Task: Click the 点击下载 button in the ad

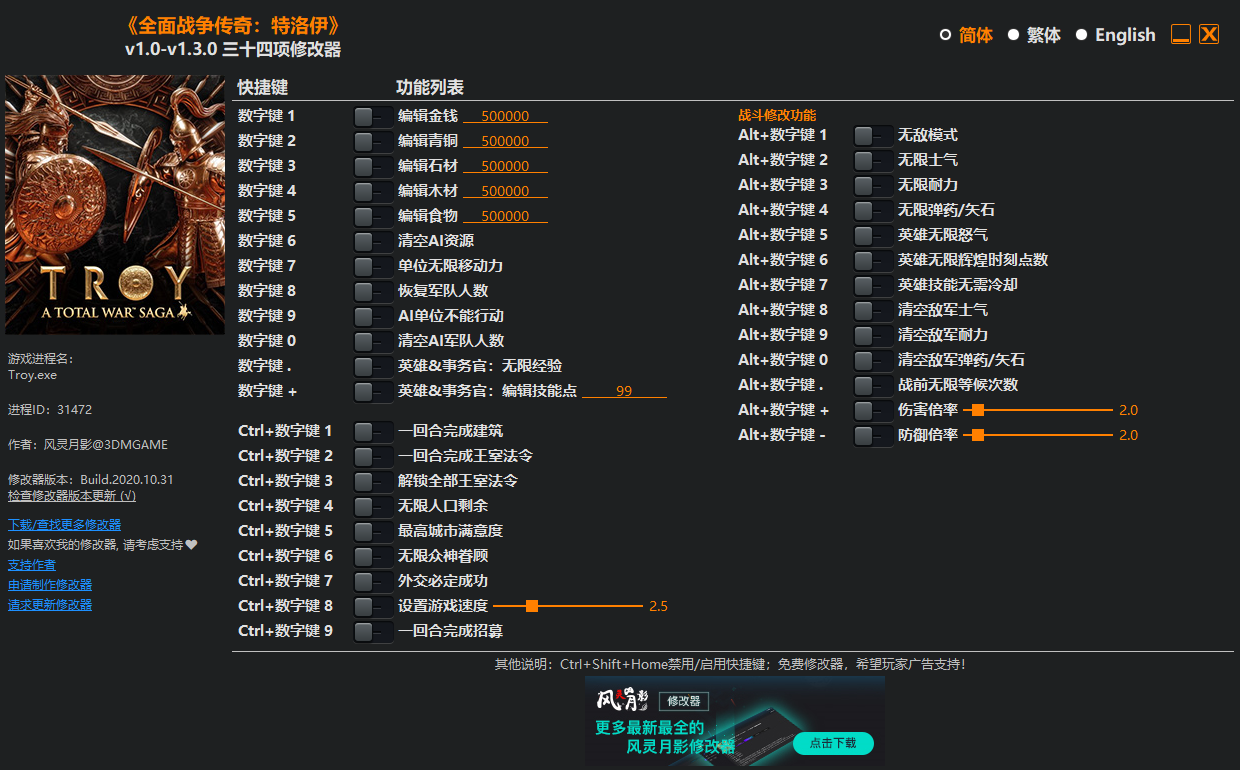Action: click(x=833, y=744)
